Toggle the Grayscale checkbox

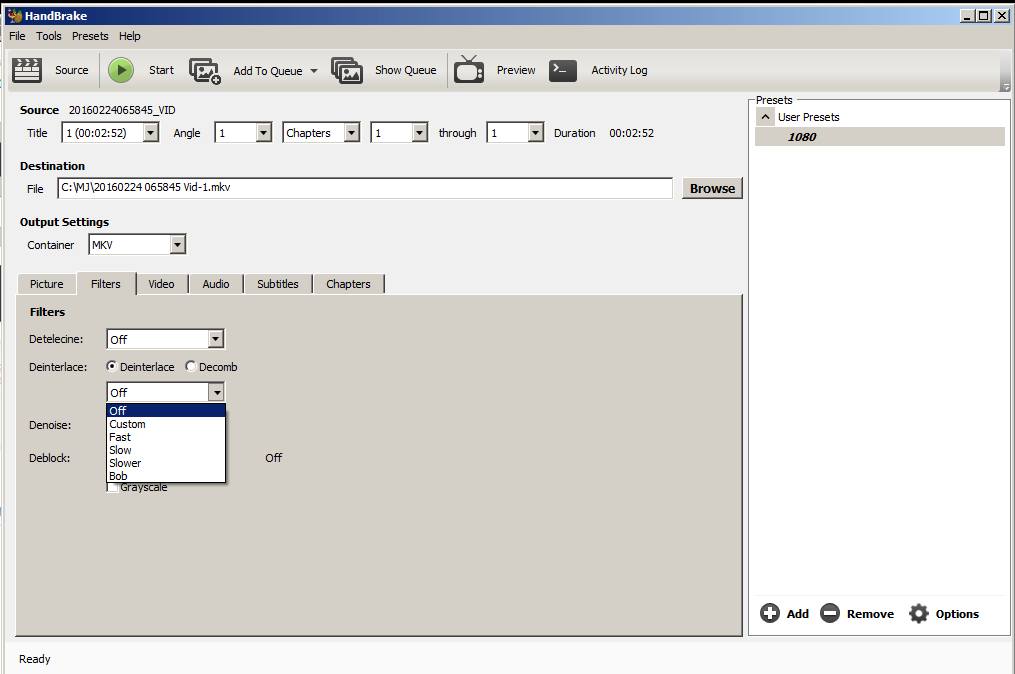(x=112, y=488)
